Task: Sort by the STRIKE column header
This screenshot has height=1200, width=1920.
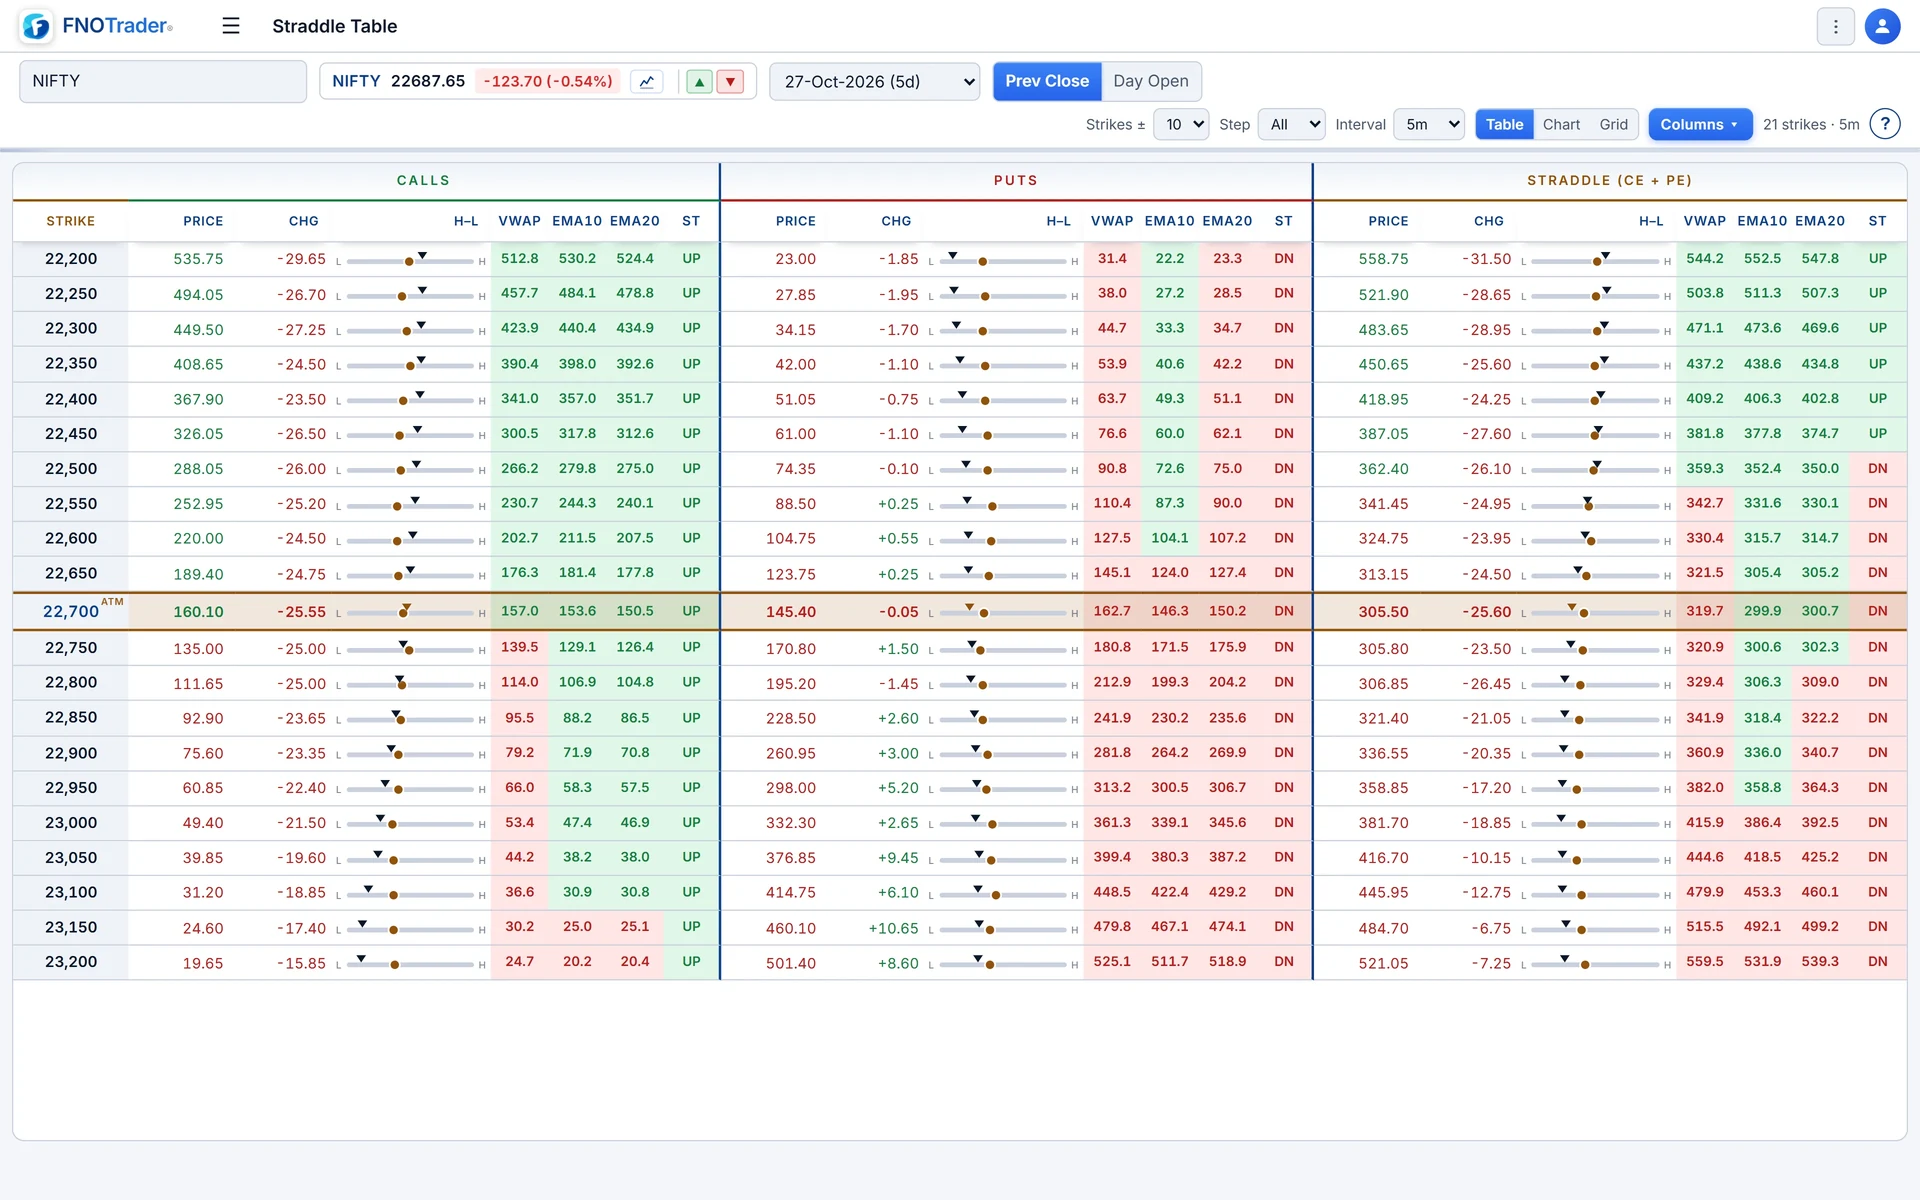Action: pyautogui.click(x=71, y=221)
